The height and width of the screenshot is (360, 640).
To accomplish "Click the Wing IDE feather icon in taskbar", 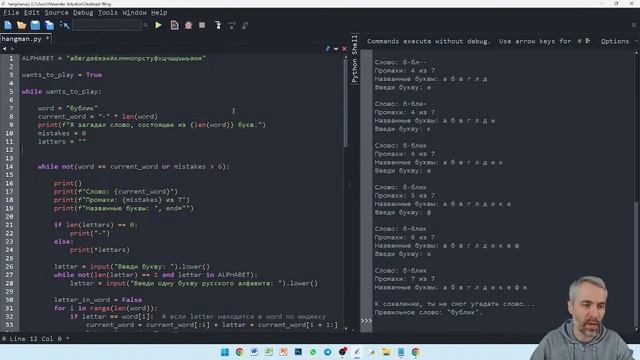I will click(357, 352).
